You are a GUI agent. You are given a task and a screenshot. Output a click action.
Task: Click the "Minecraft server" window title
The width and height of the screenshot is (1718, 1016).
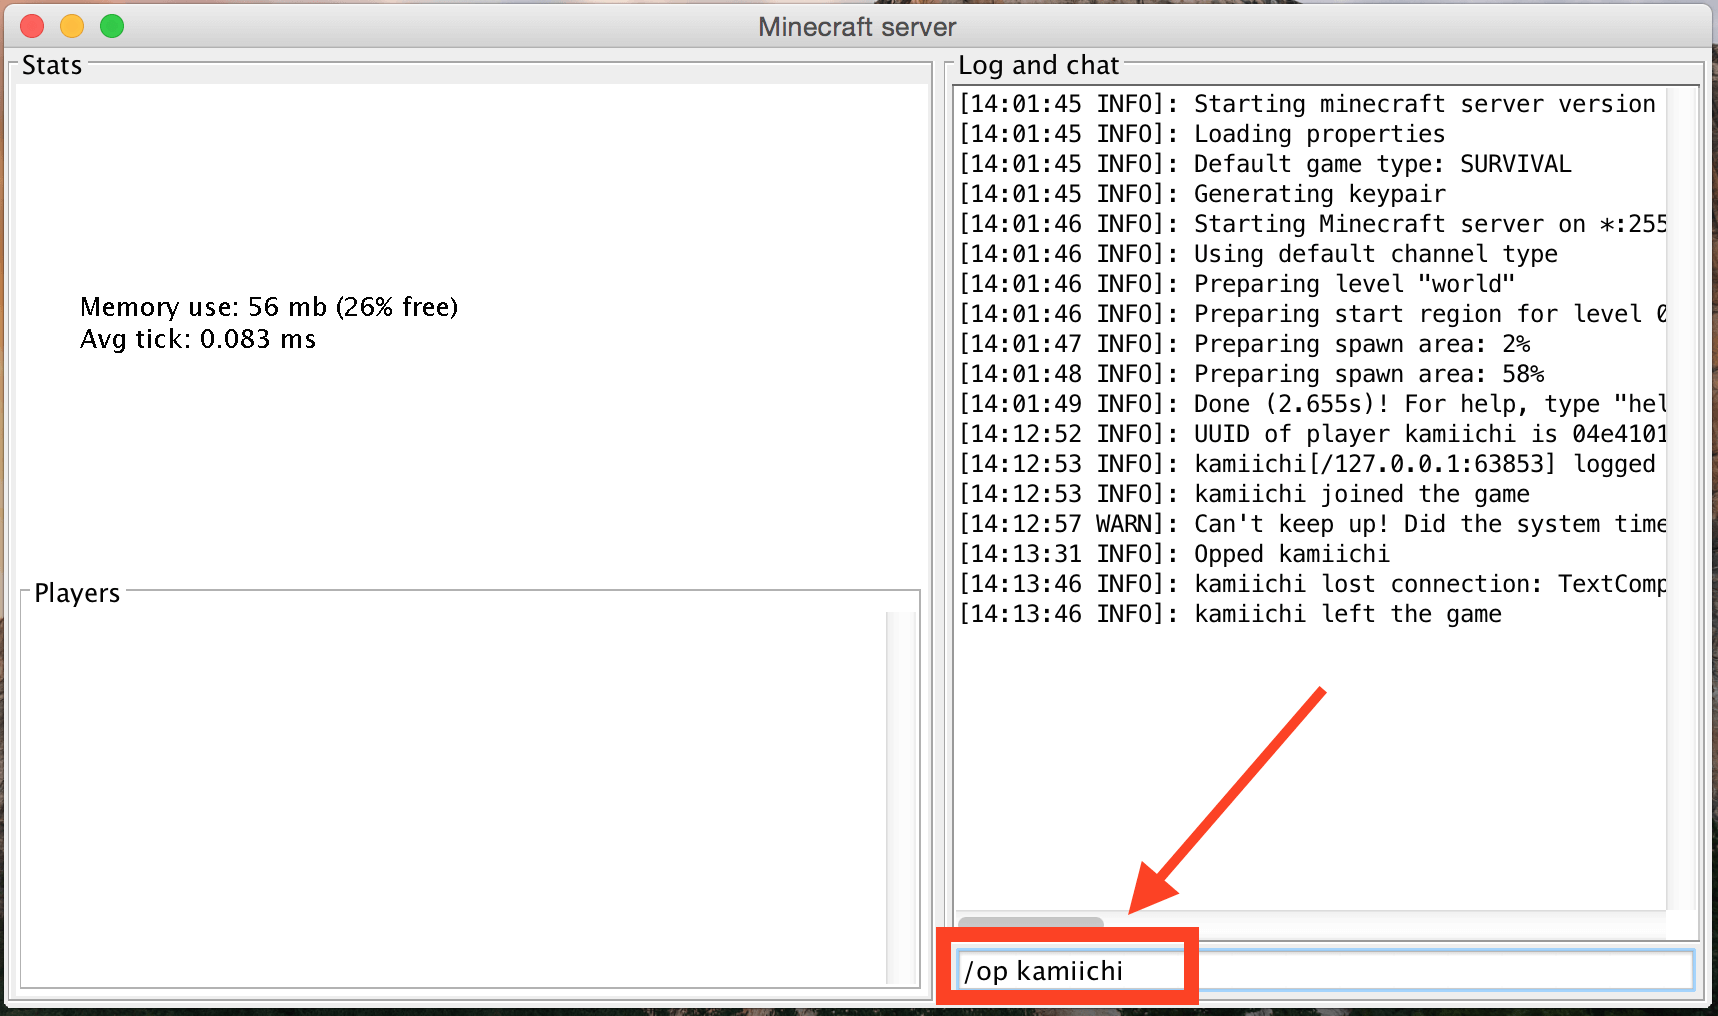click(857, 27)
